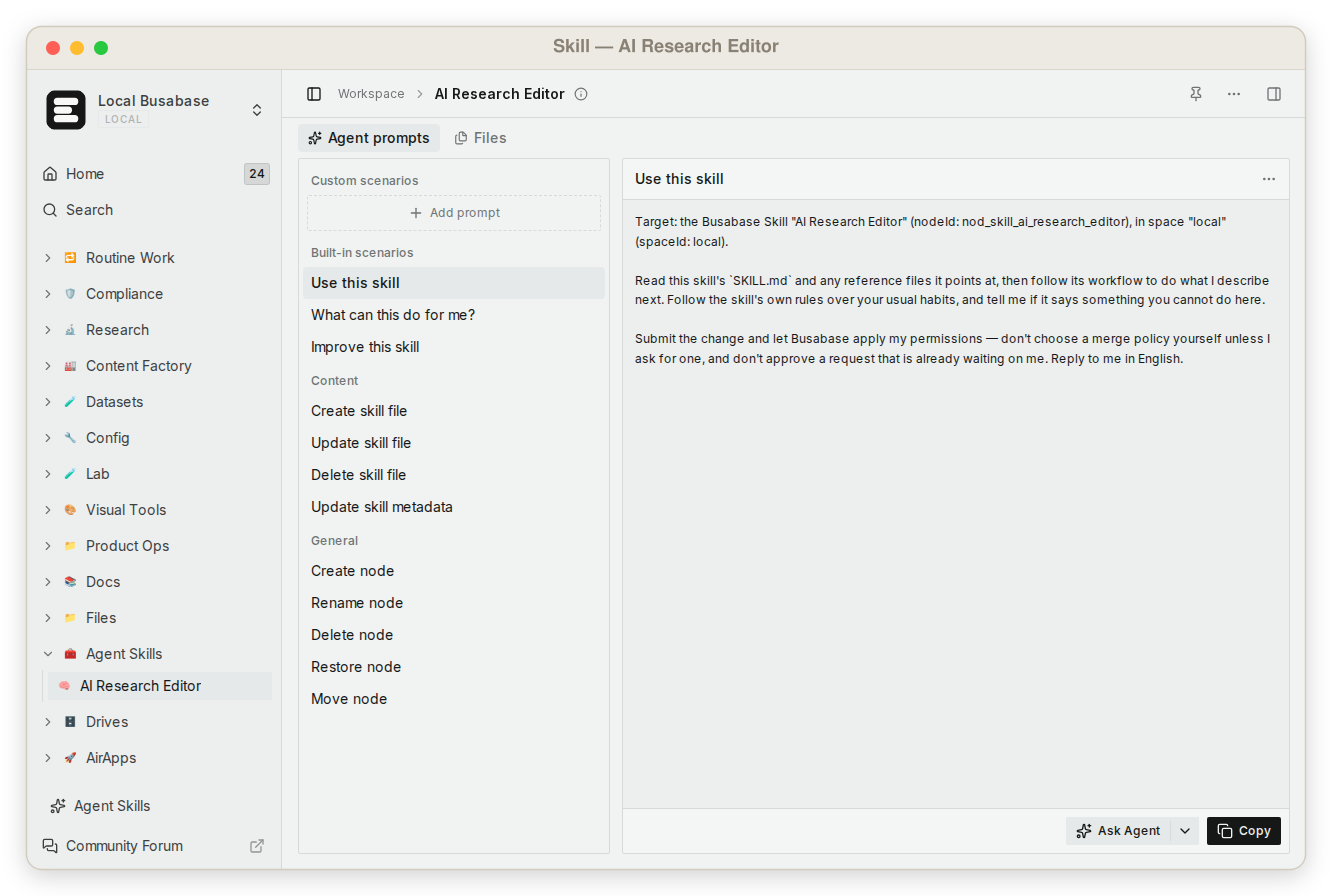Screen dimensions: 1332x896
Task: Select the AI Research Editor tree item
Action: coord(160,686)
